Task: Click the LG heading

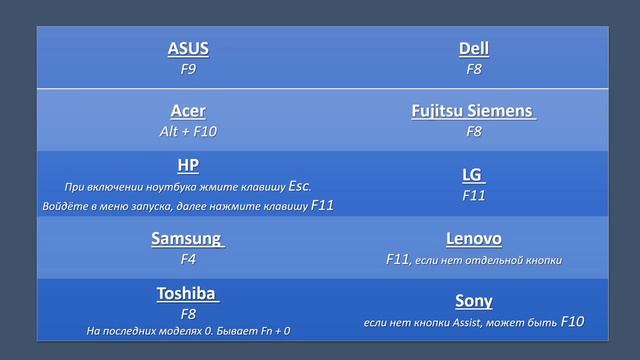Action: click(473, 175)
